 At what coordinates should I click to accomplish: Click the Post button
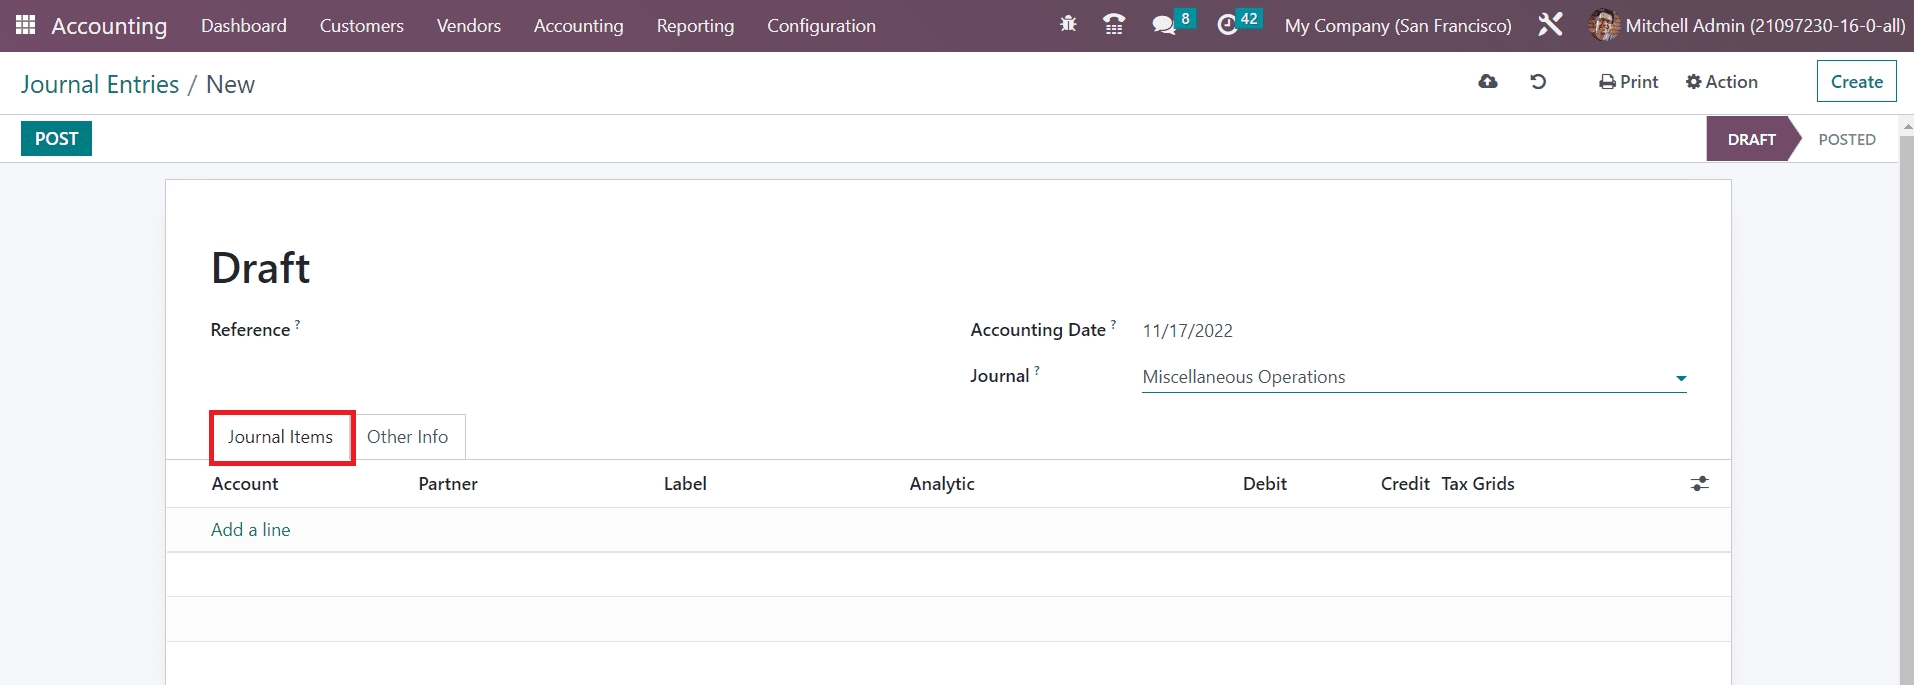click(x=56, y=139)
